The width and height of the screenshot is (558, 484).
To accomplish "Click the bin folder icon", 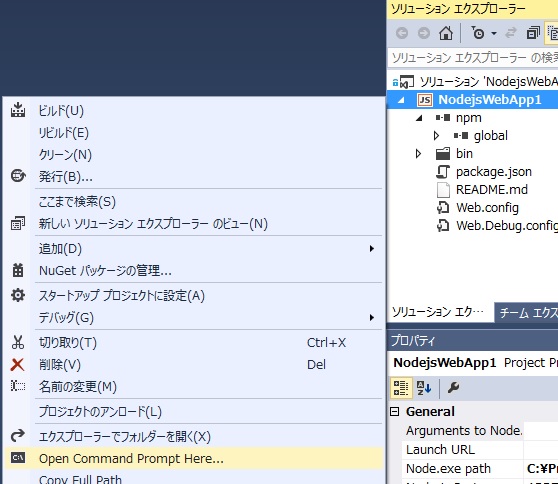I will [x=443, y=154].
